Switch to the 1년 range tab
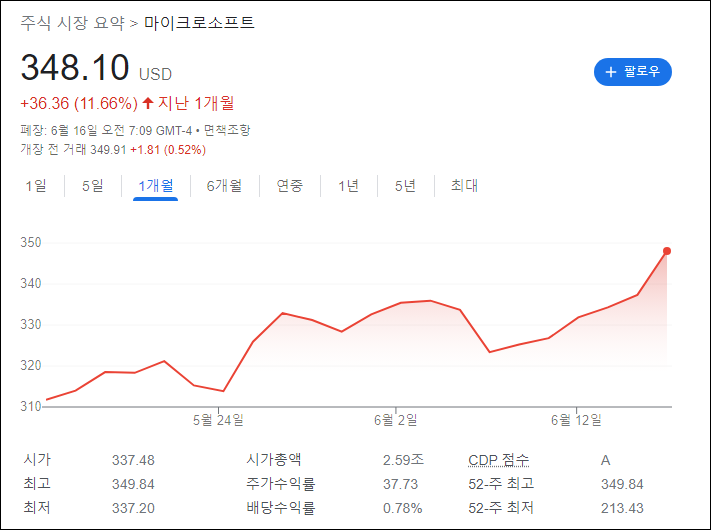The width and height of the screenshot is (711, 530). point(348,185)
